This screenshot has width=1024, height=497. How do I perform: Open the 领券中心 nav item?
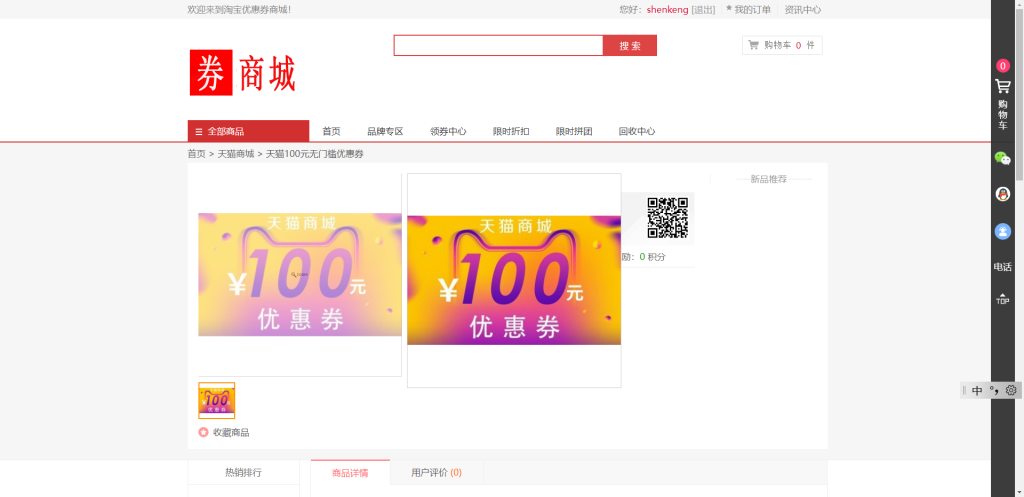pyautogui.click(x=448, y=131)
